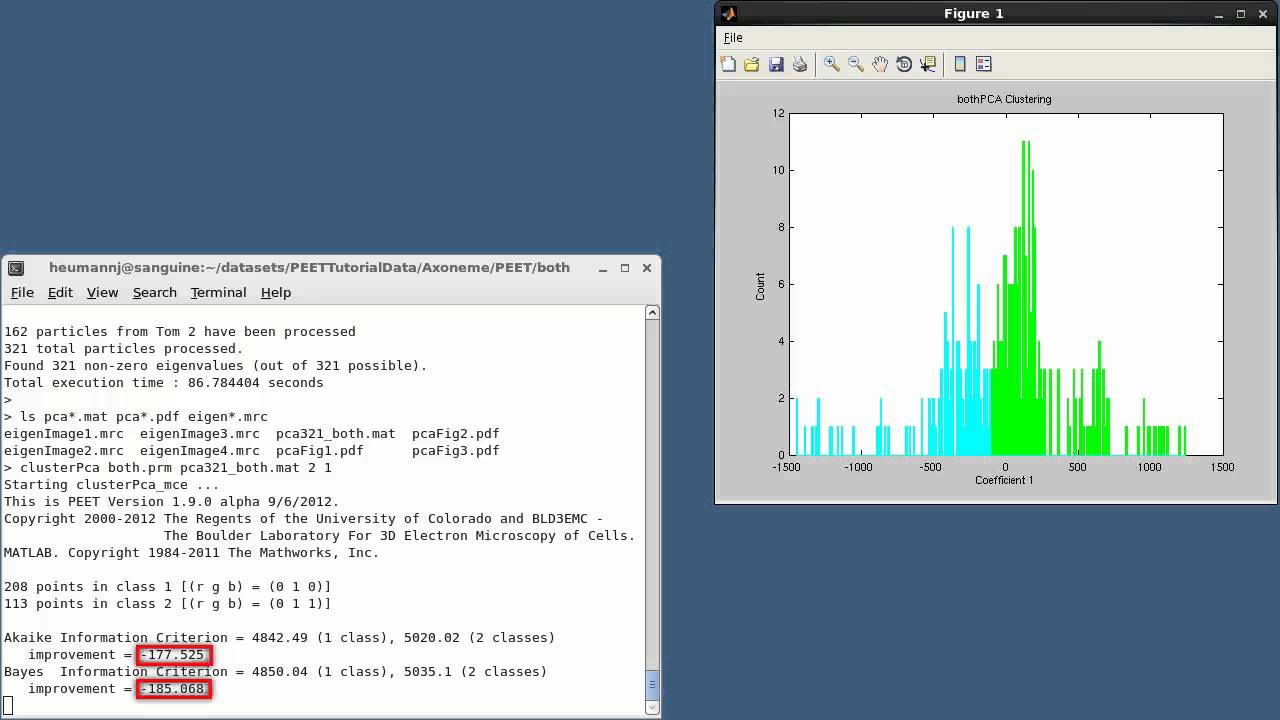
Task: Open the terminal Search menu
Action: click(155, 292)
